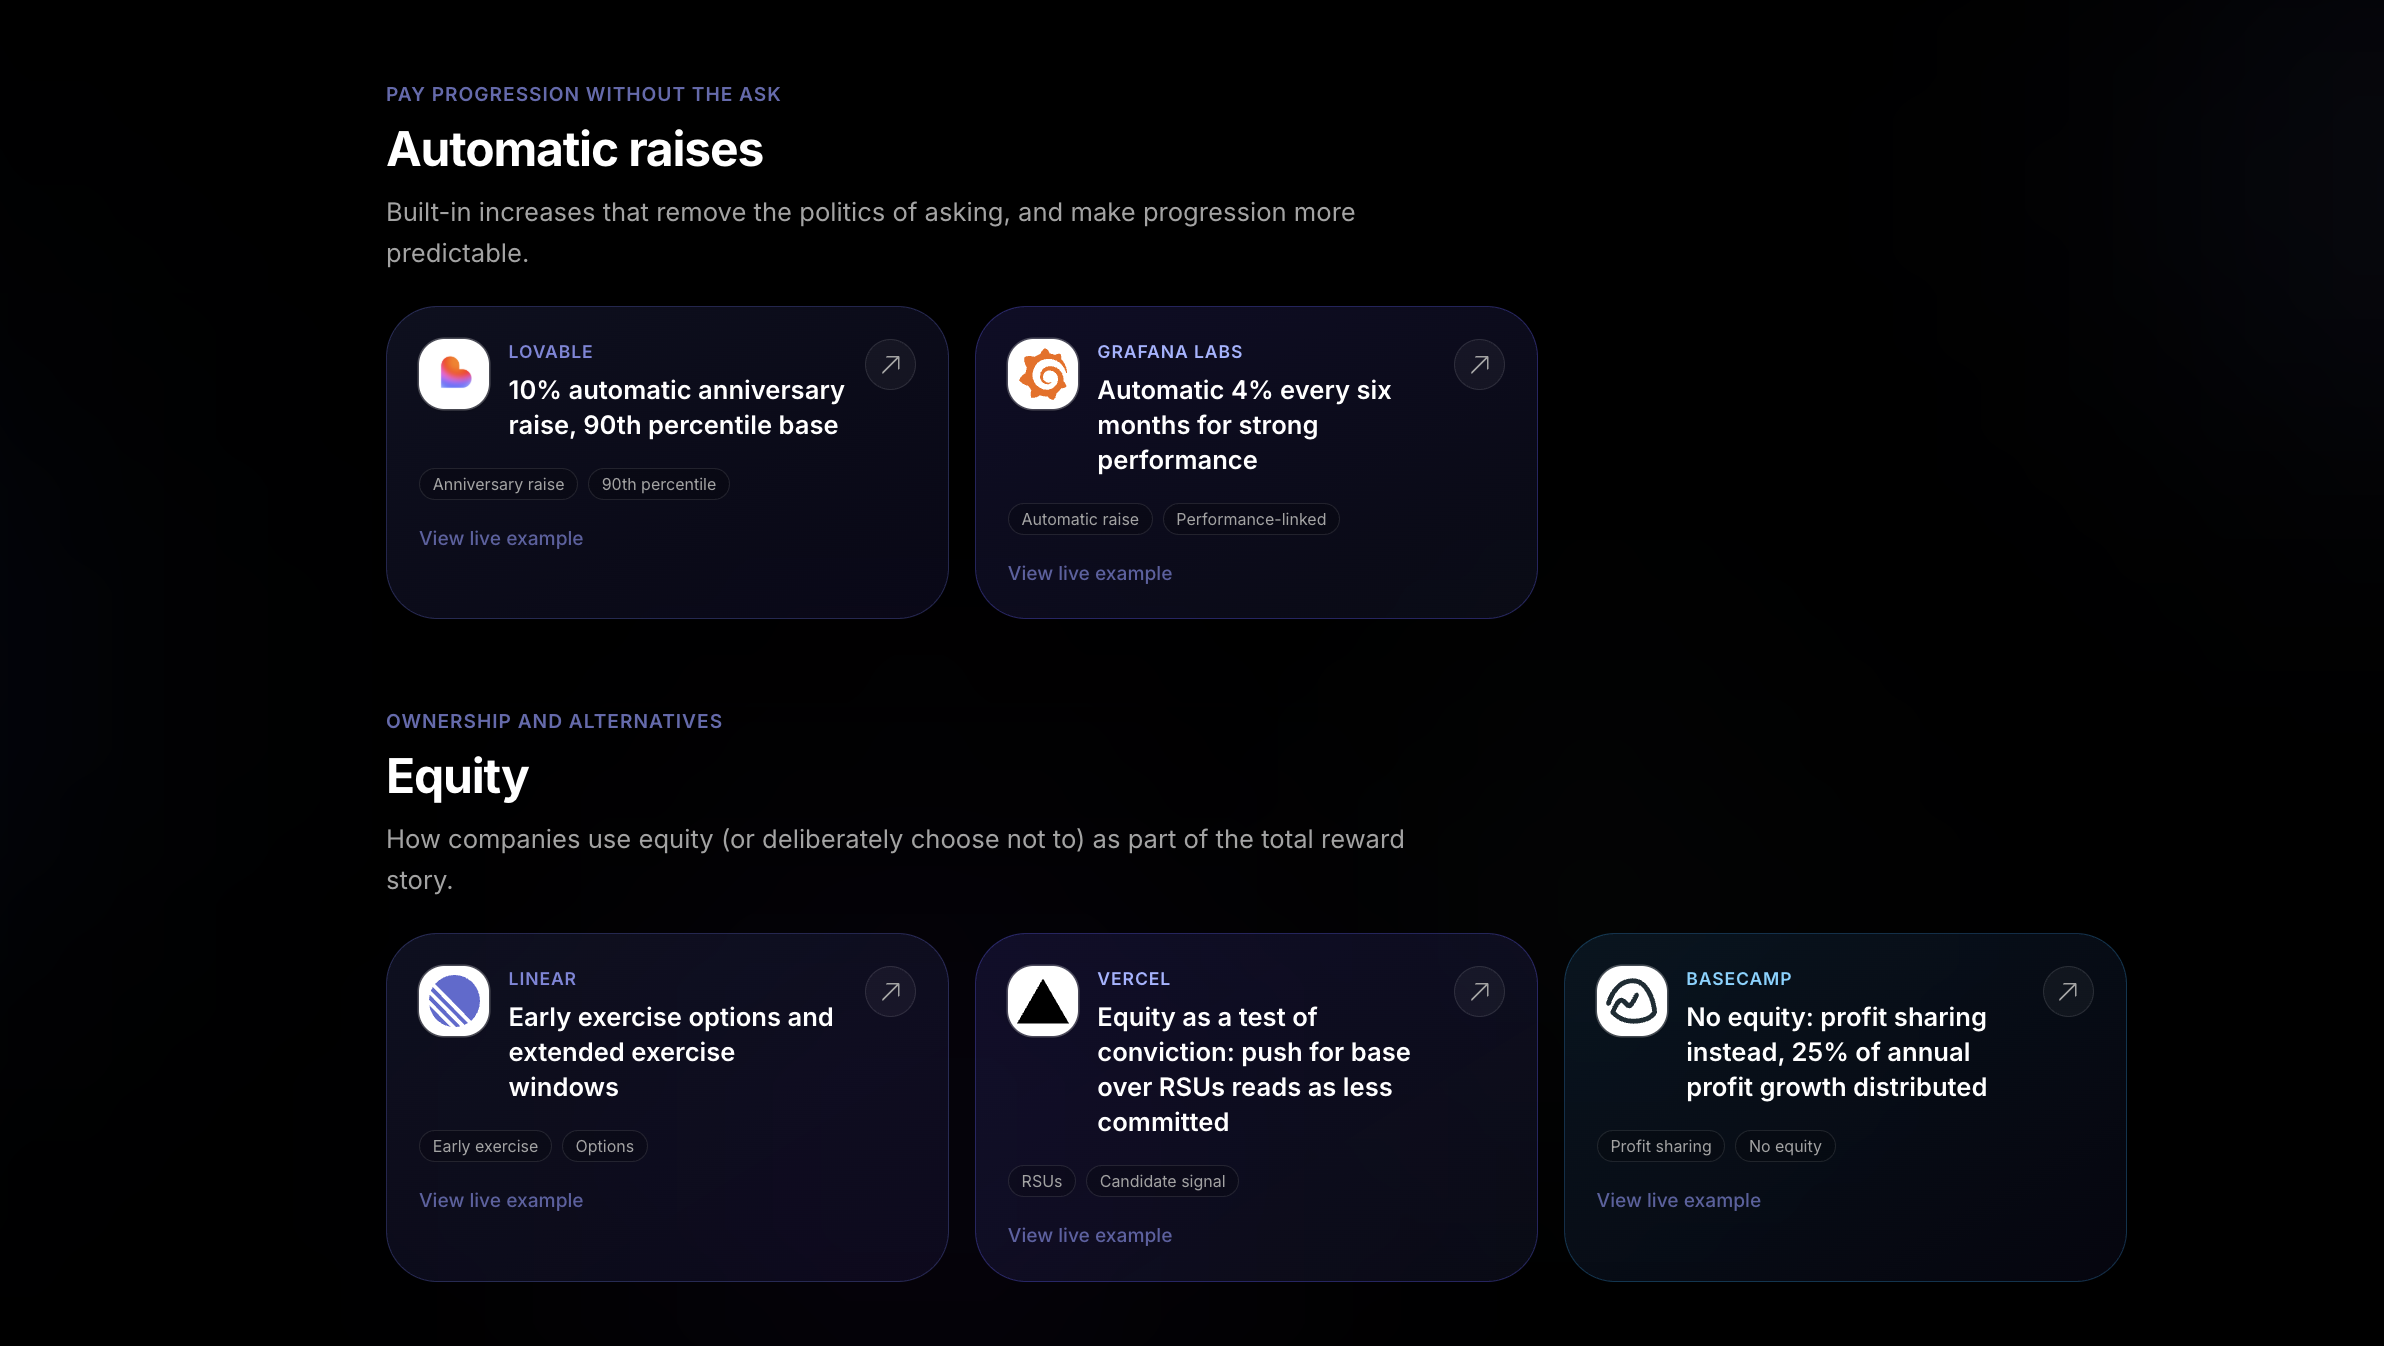Select the Candidate signal tag
The width and height of the screenshot is (2384, 1346).
(x=1163, y=1181)
